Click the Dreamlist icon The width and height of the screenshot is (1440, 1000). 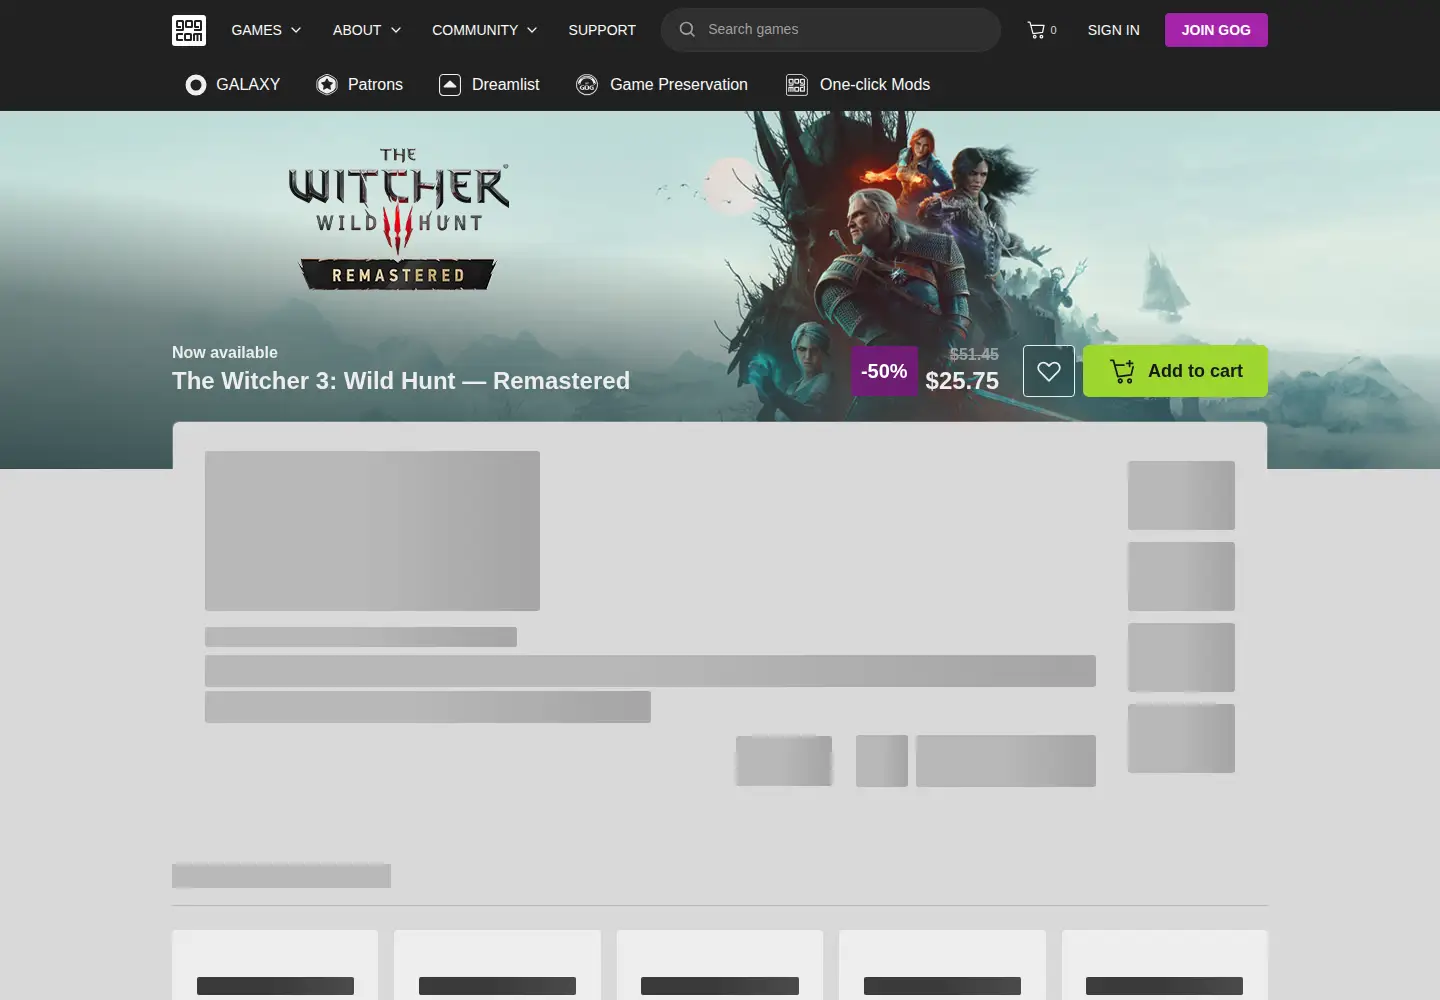coord(450,85)
